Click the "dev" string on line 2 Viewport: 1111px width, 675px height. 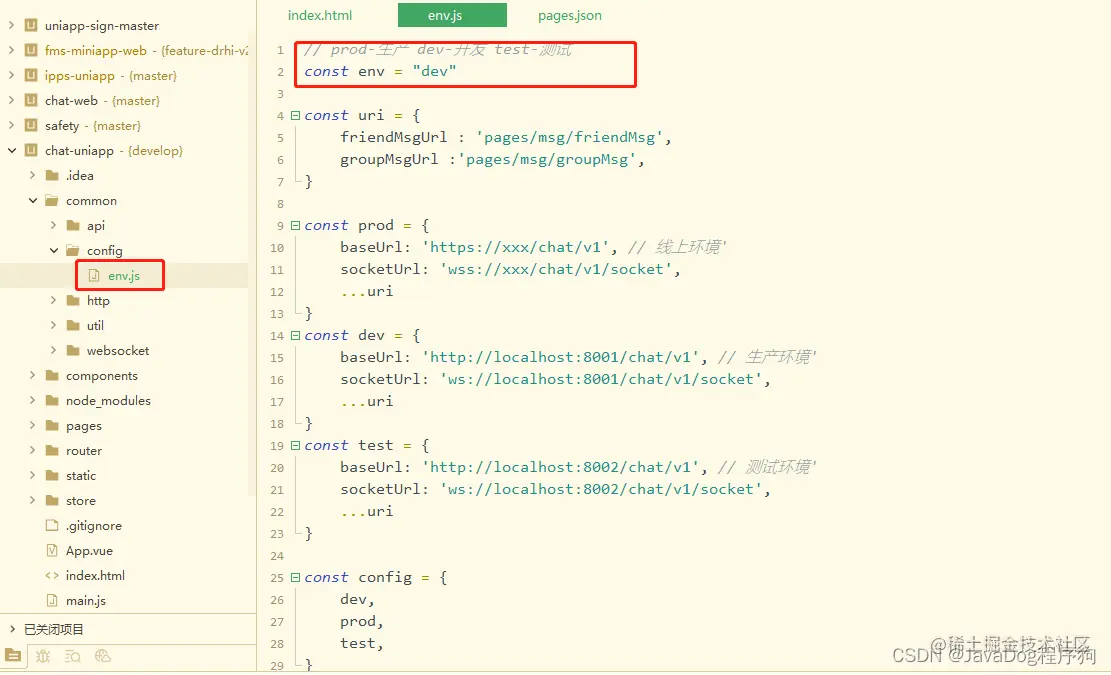point(434,71)
